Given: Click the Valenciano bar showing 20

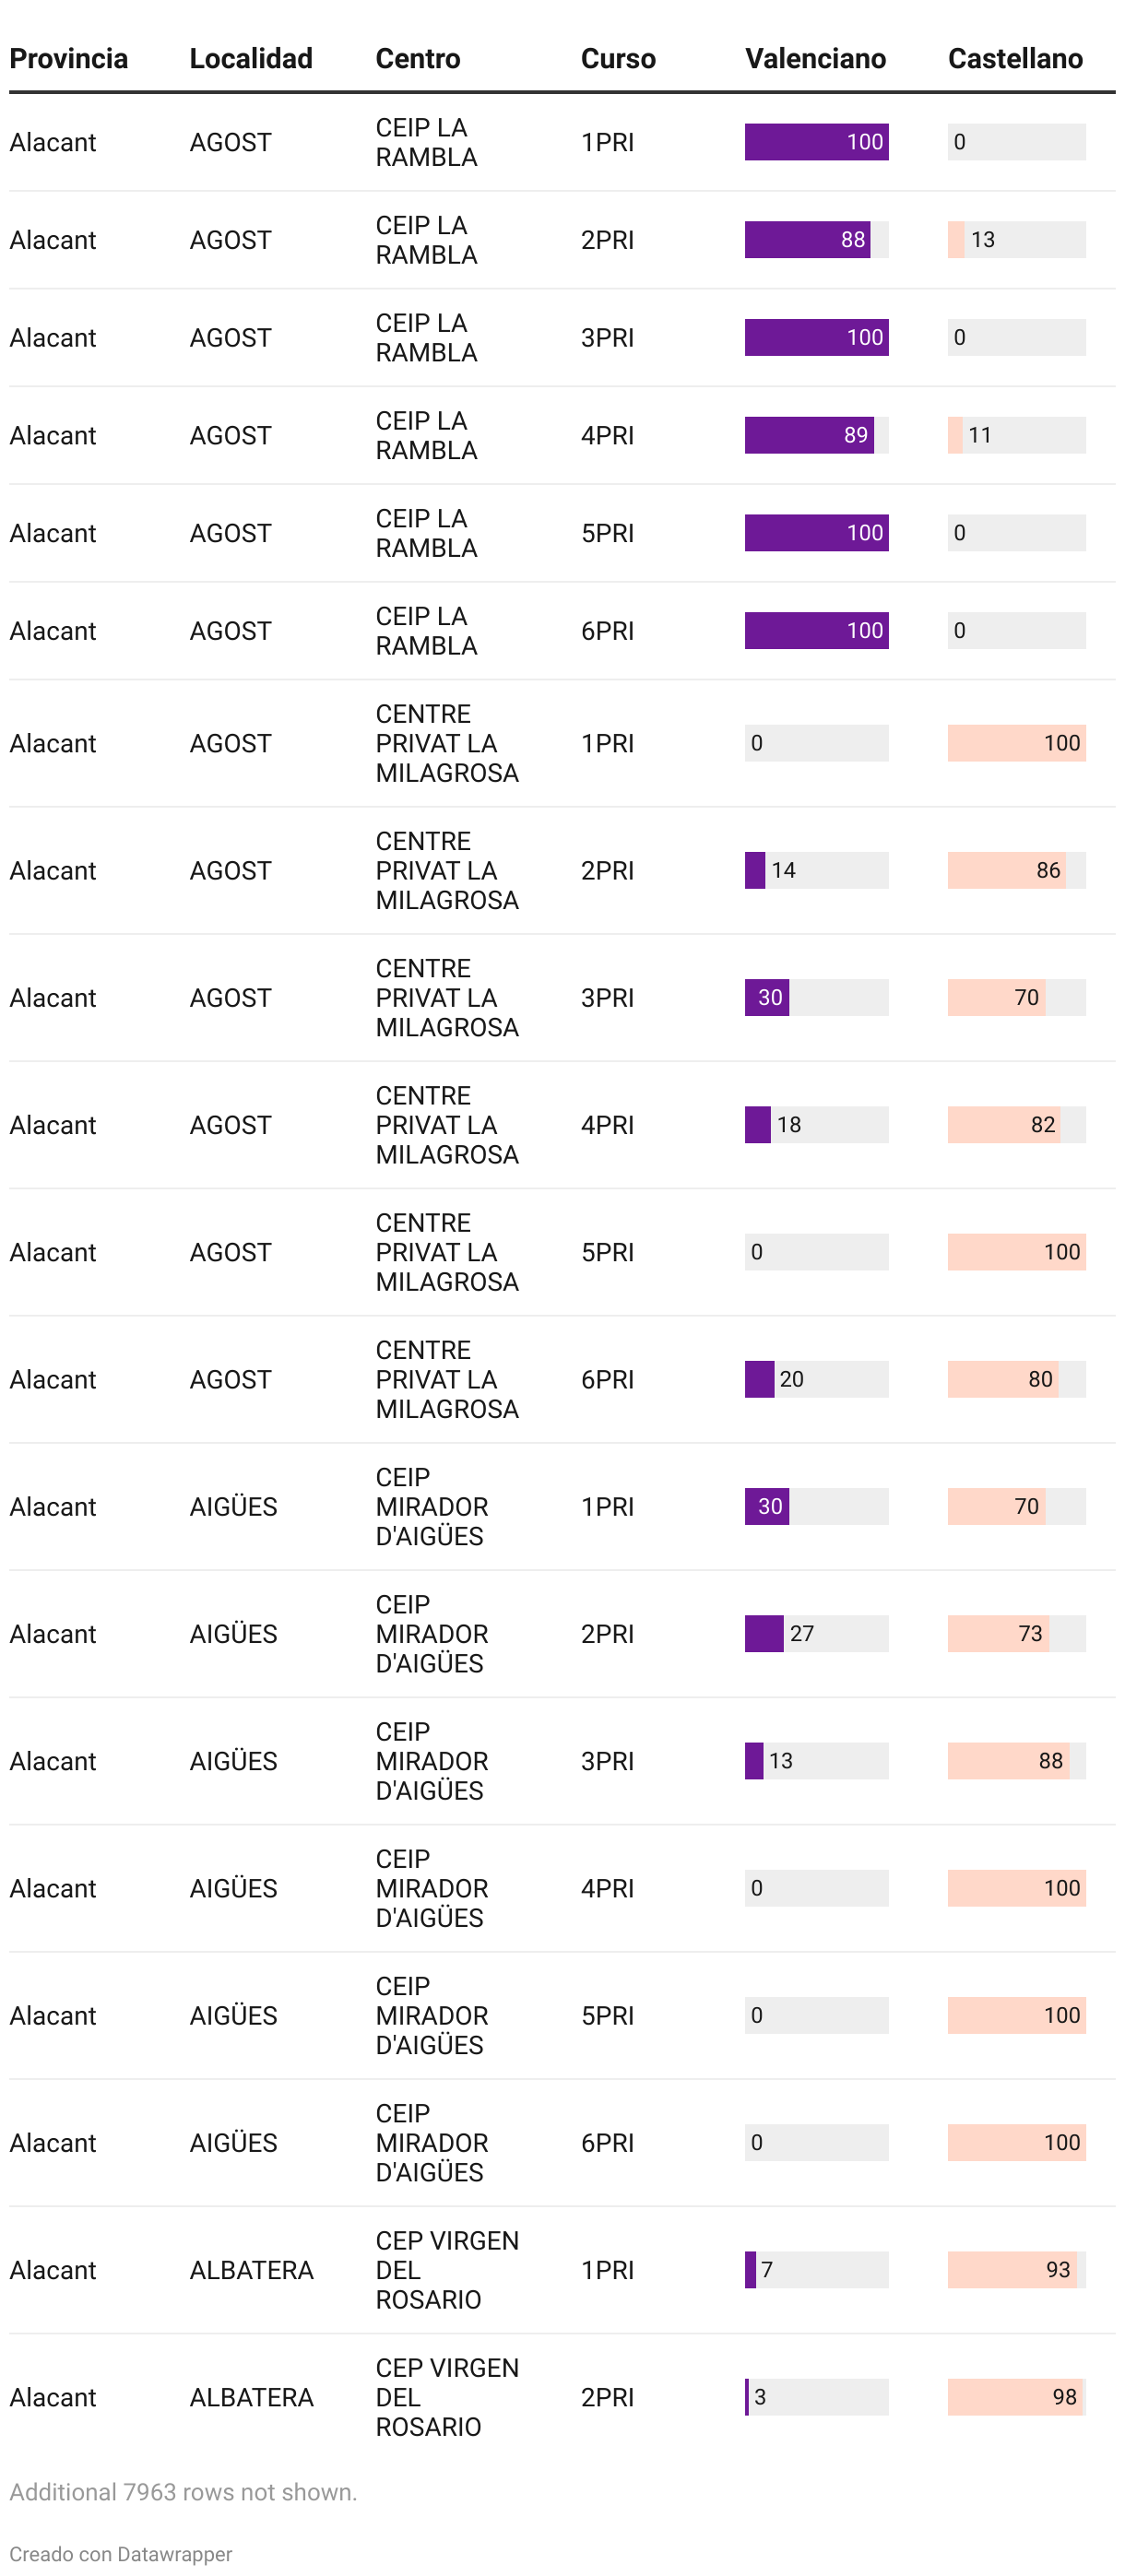Looking at the screenshot, I should click(x=759, y=1379).
